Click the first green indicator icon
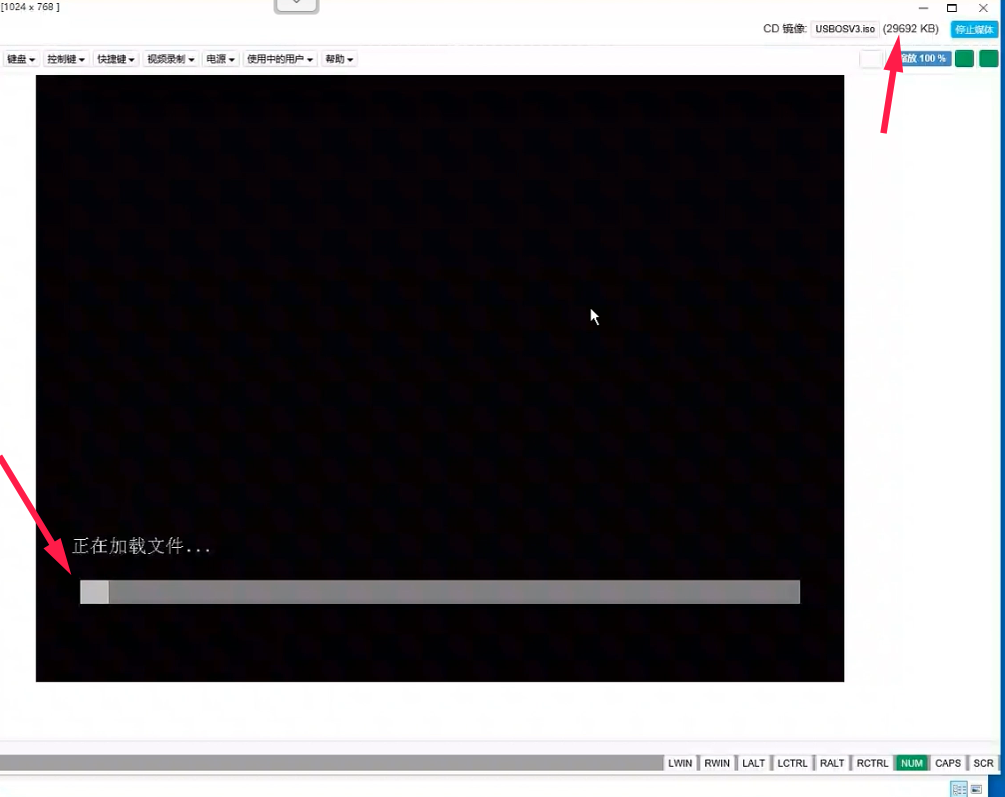1005x797 pixels. click(964, 59)
